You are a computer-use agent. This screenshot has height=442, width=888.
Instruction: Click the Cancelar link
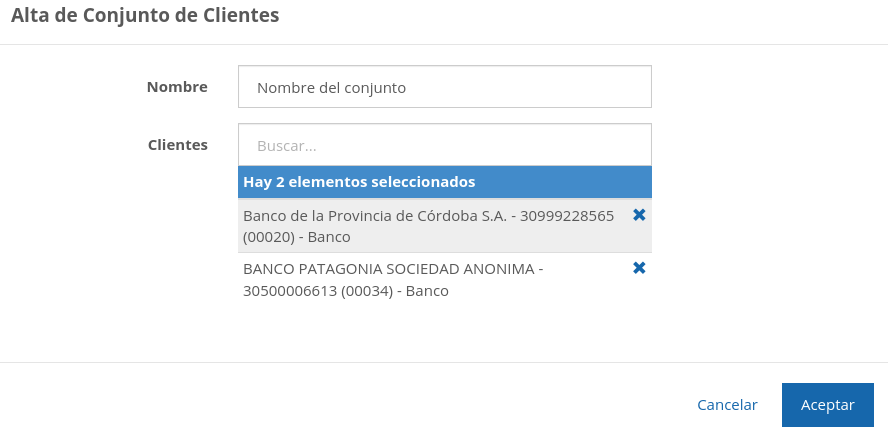point(727,405)
